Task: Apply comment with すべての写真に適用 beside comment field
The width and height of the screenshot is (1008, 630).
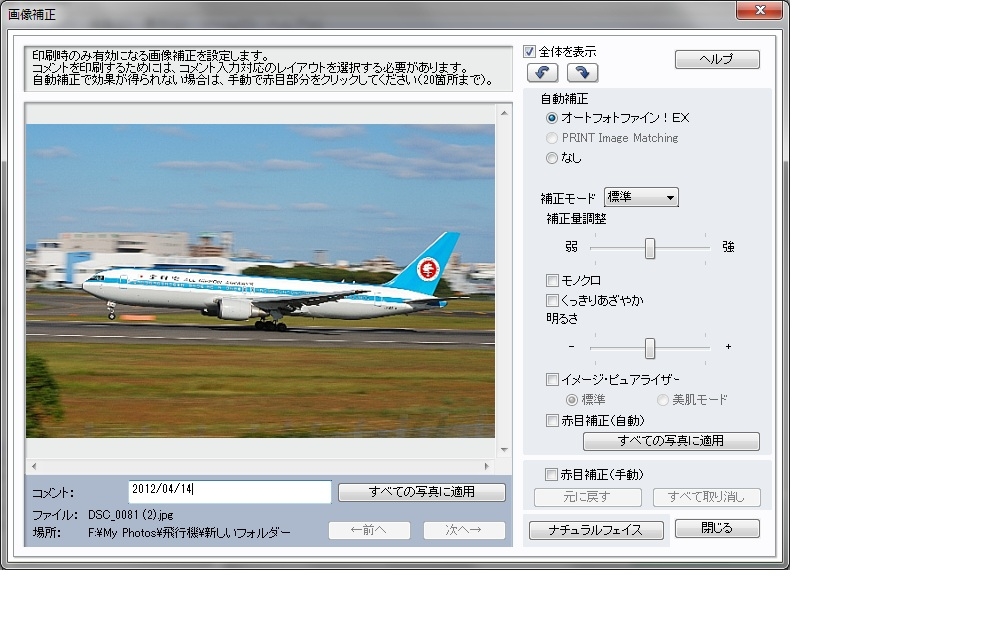Action: (x=422, y=492)
